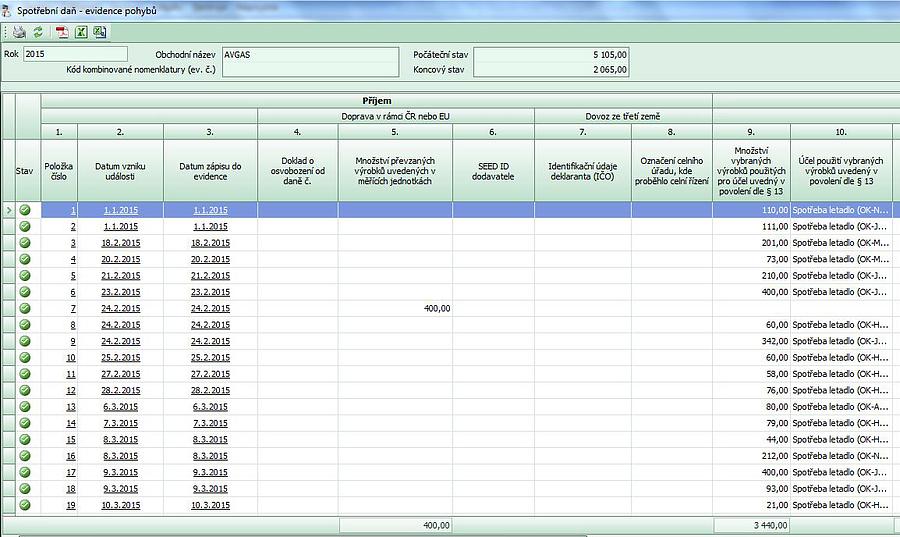The image size is (900, 537).
Task: Click the green status icon in row 1
Action: point(25,210)
